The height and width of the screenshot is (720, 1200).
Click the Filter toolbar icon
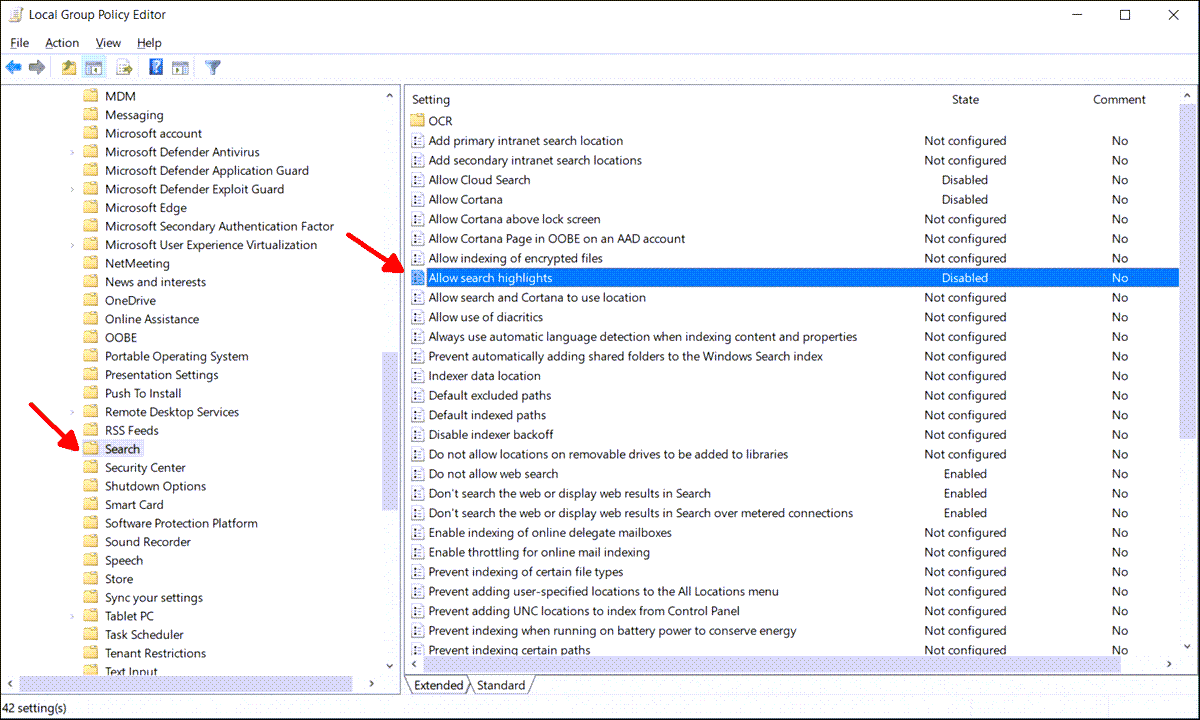(x=212, y=67)
